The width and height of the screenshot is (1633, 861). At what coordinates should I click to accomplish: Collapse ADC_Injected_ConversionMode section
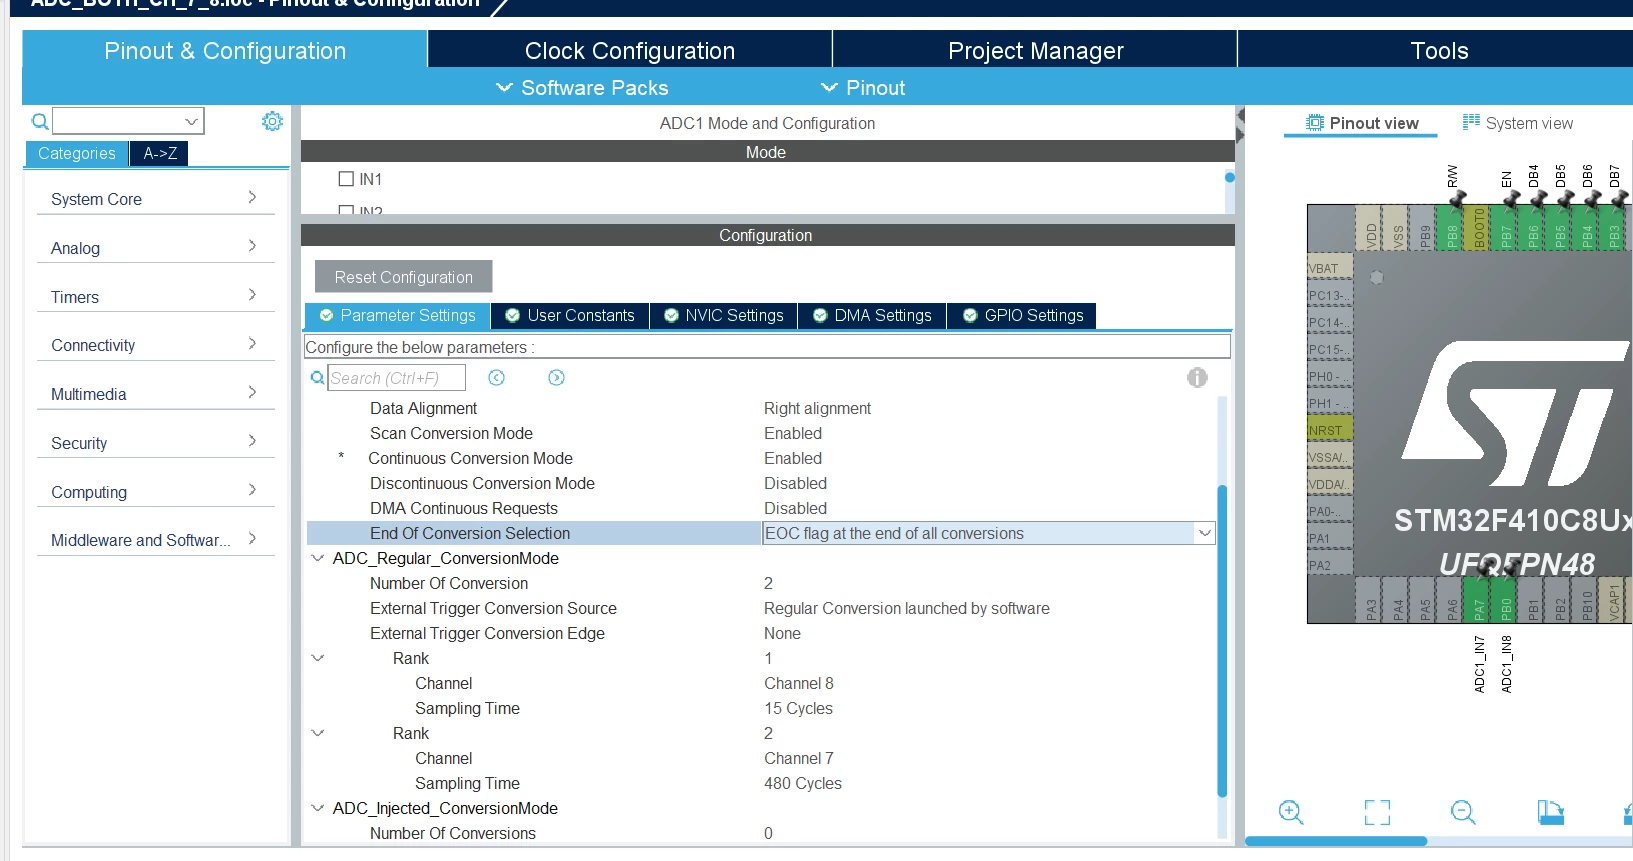318,808
